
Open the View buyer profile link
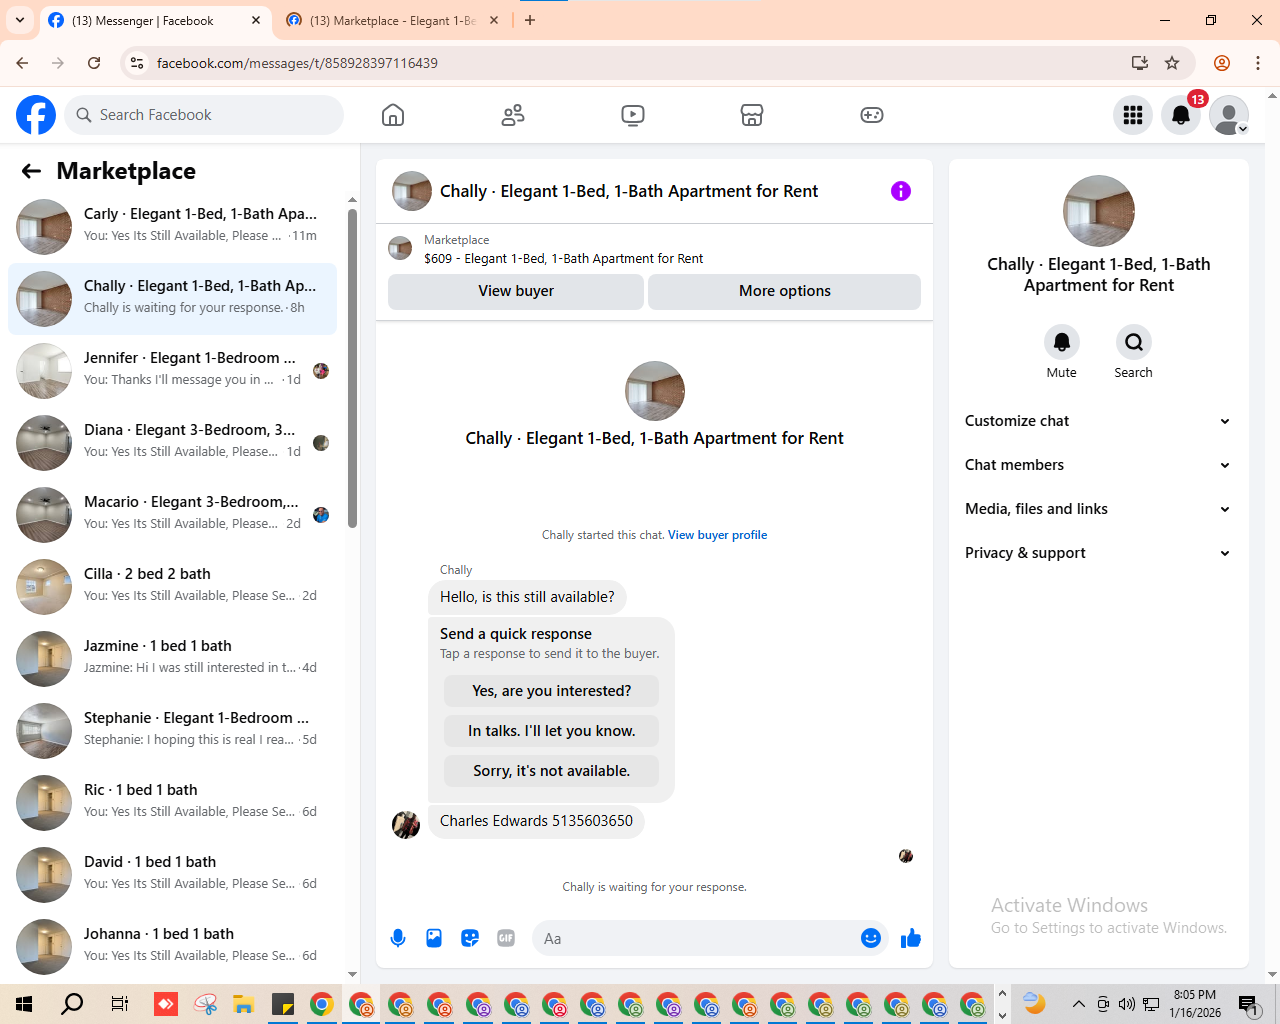click(718, 535)
